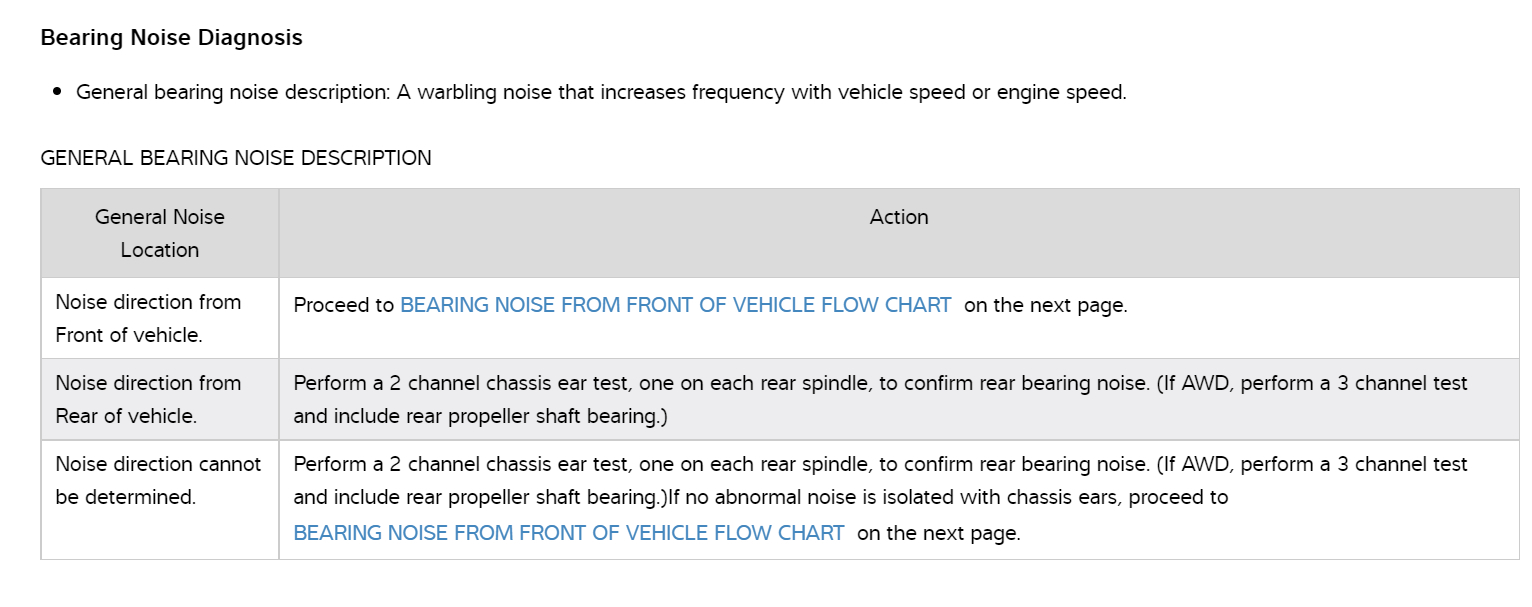The height and width of the screenshot is (607, 1532).
Task: Click "on the next page." in last row
Action: [x=938, y=534]
